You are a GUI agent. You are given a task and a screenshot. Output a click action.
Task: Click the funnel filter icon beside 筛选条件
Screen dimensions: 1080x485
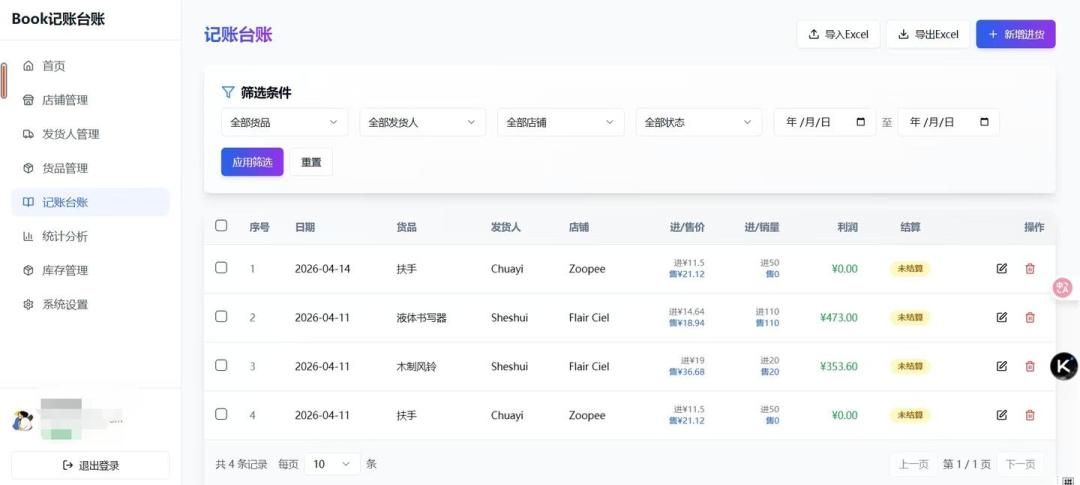point(228,92)
